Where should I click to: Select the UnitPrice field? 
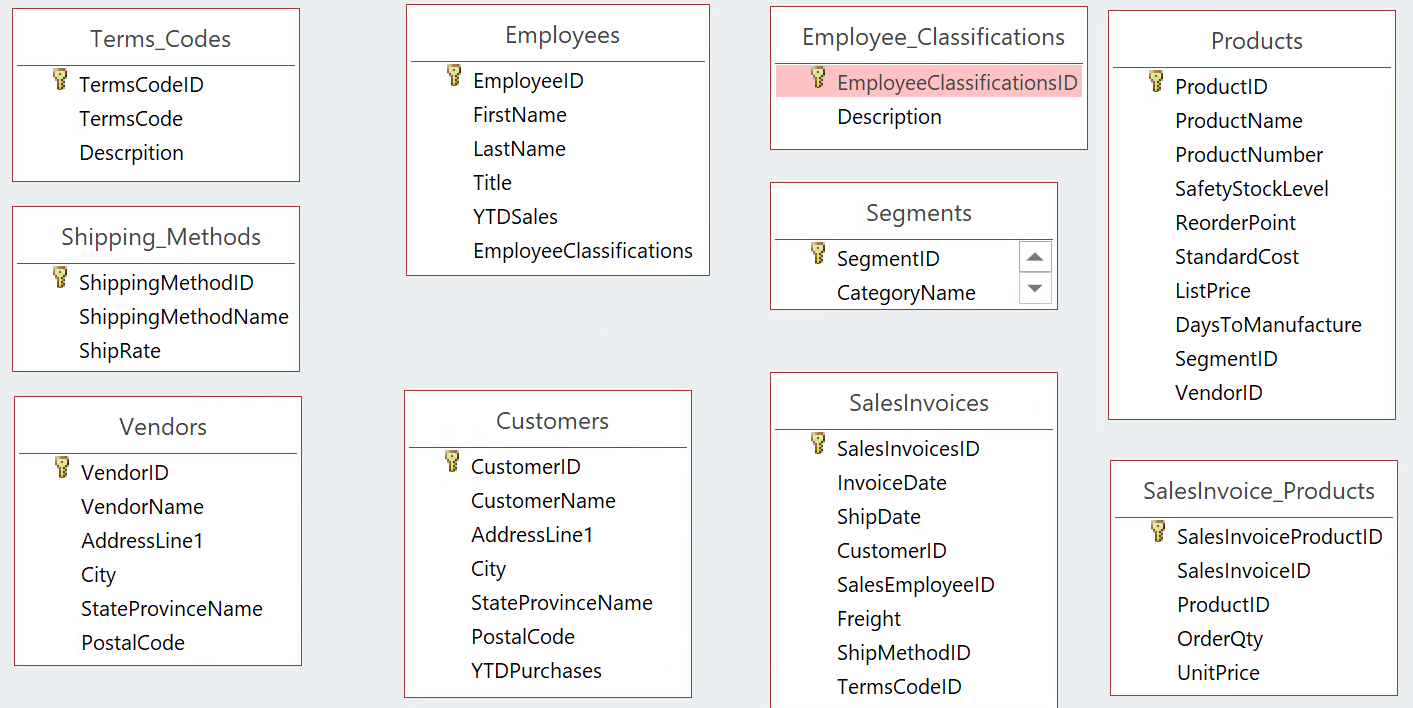click(x=1218, y=673)
